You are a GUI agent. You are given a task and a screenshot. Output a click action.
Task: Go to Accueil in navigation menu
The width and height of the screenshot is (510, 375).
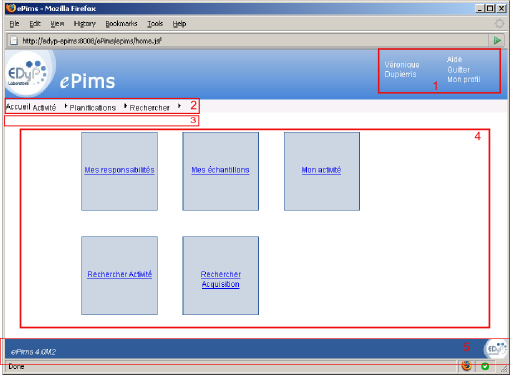coord(18,107)
